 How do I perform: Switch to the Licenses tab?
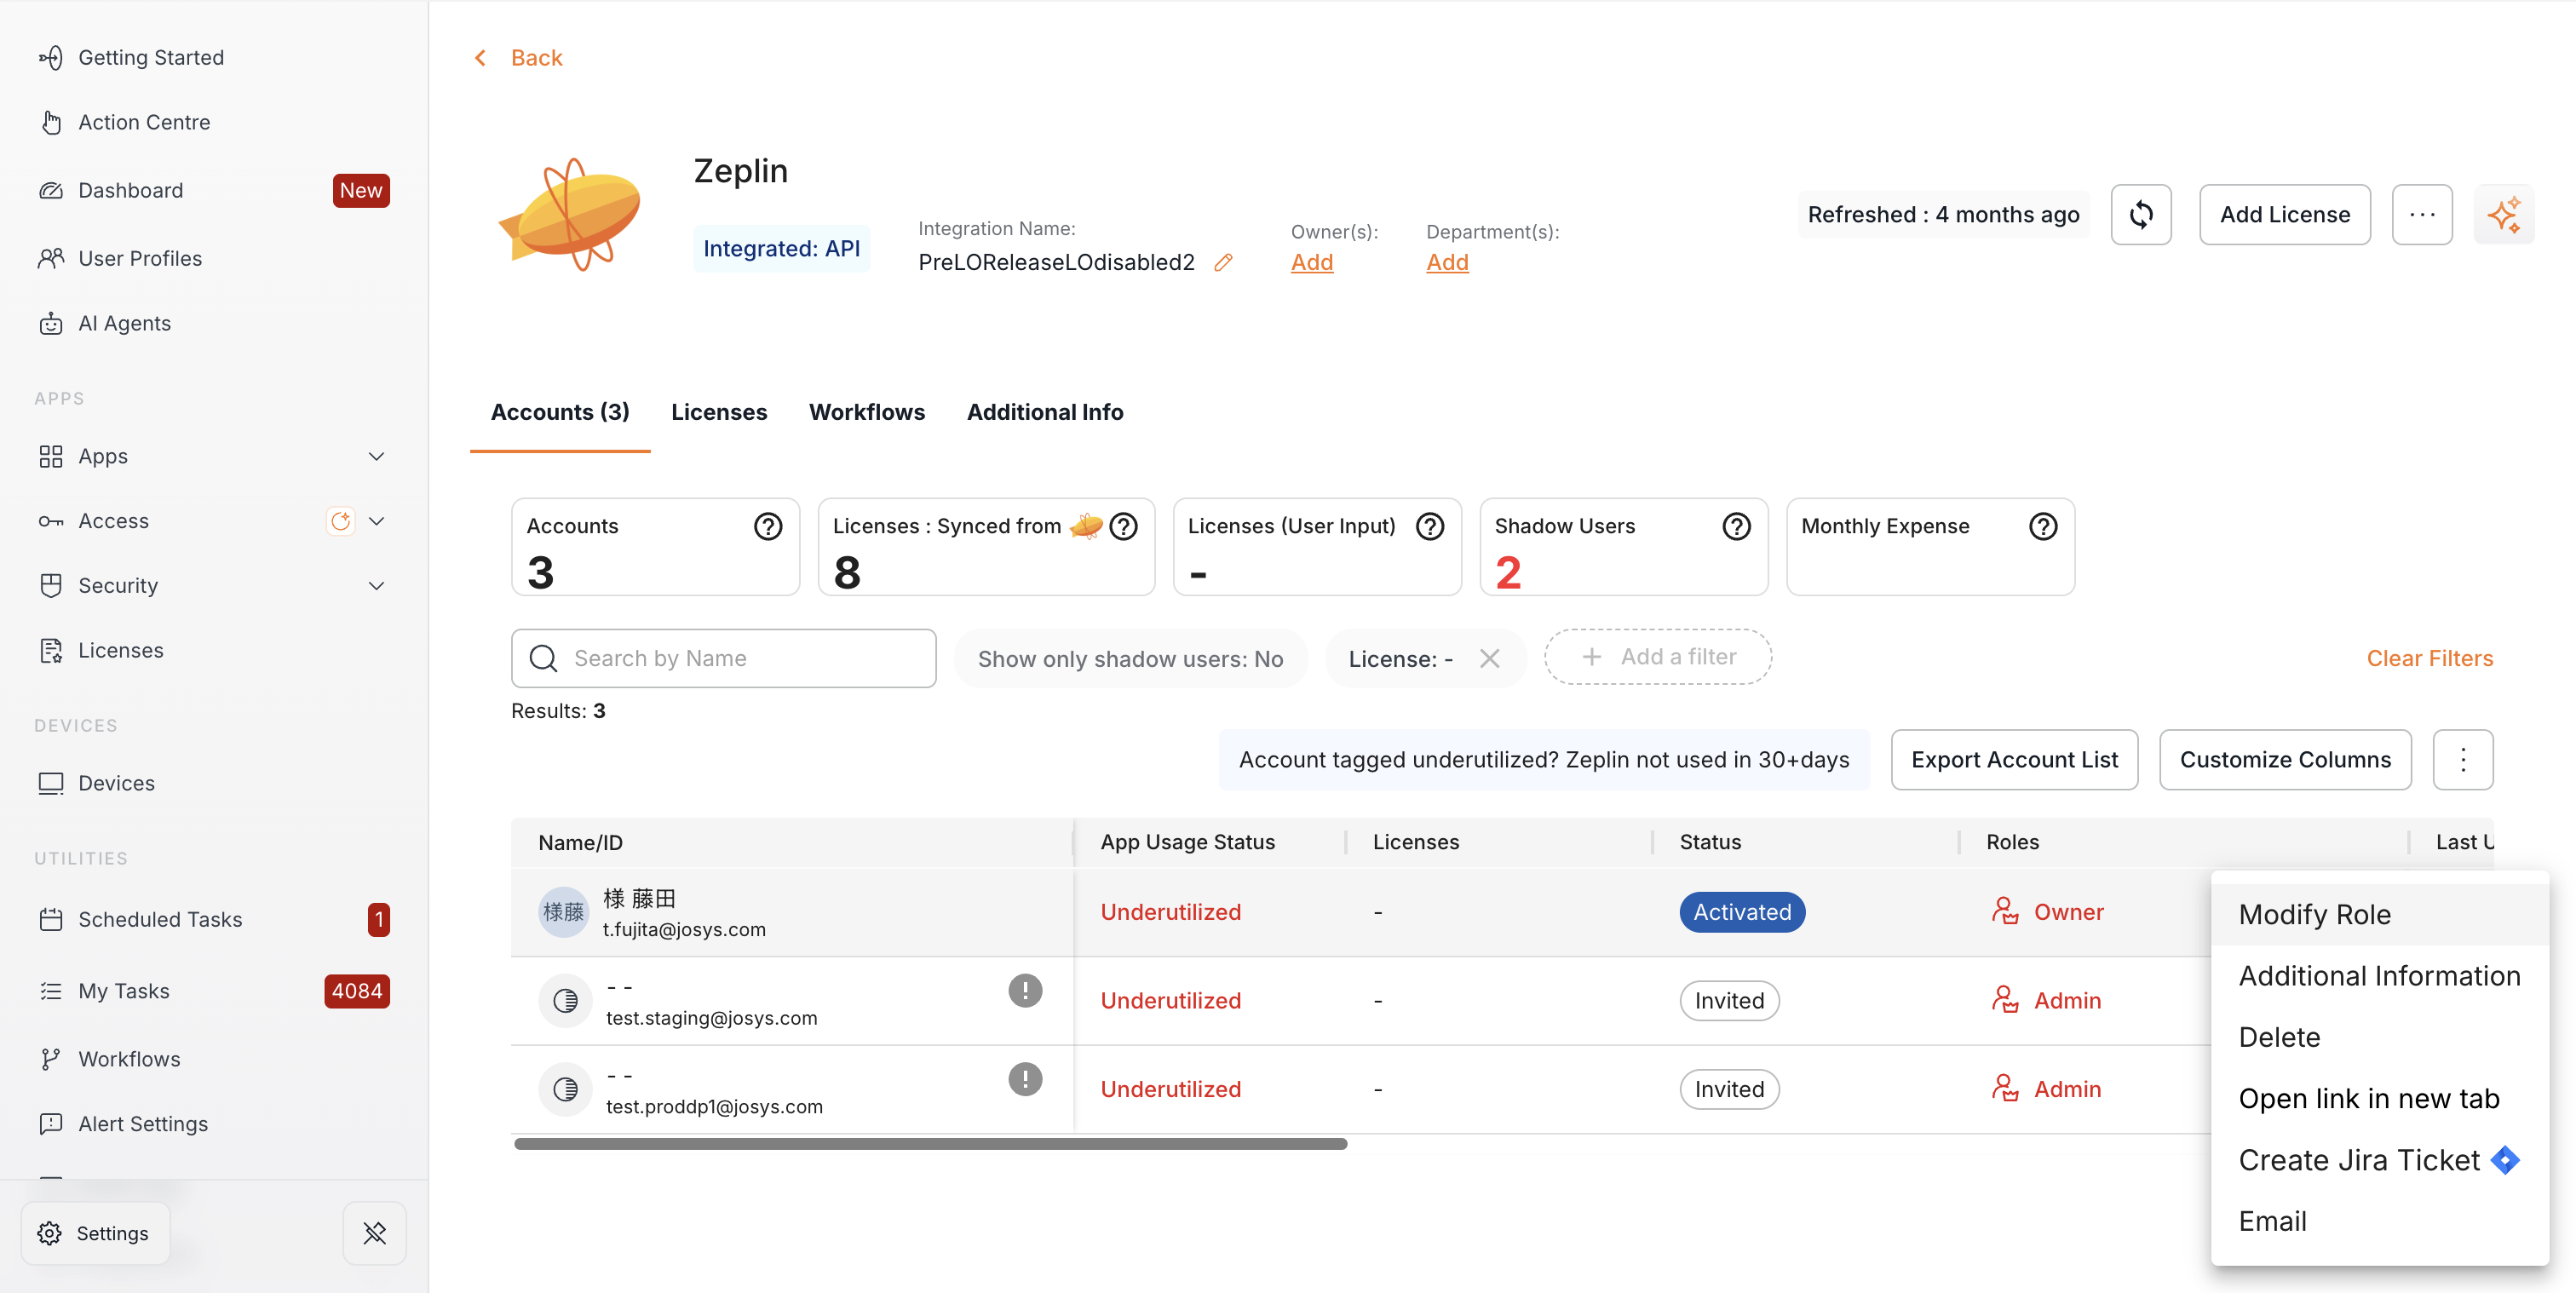tap(719, 412)
